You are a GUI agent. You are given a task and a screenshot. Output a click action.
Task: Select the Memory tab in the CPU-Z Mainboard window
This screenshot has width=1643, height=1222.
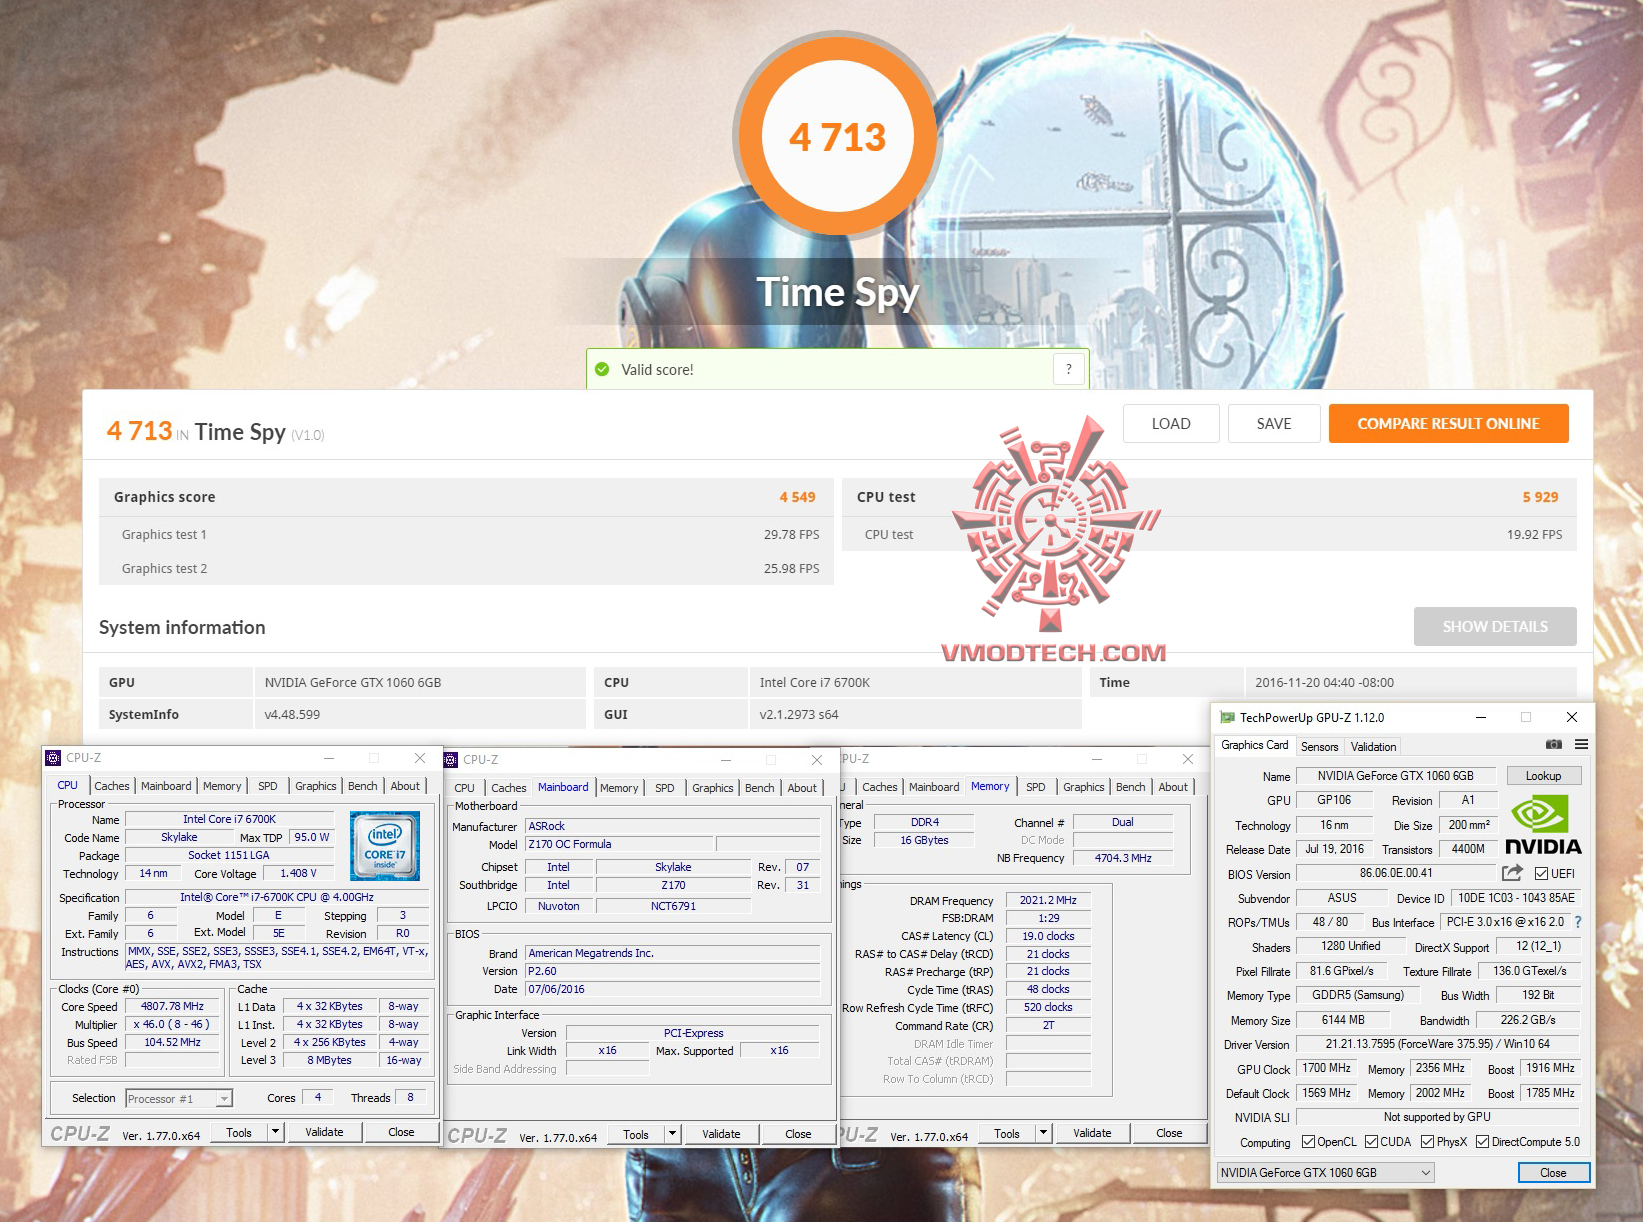click(x=619, y=788)
